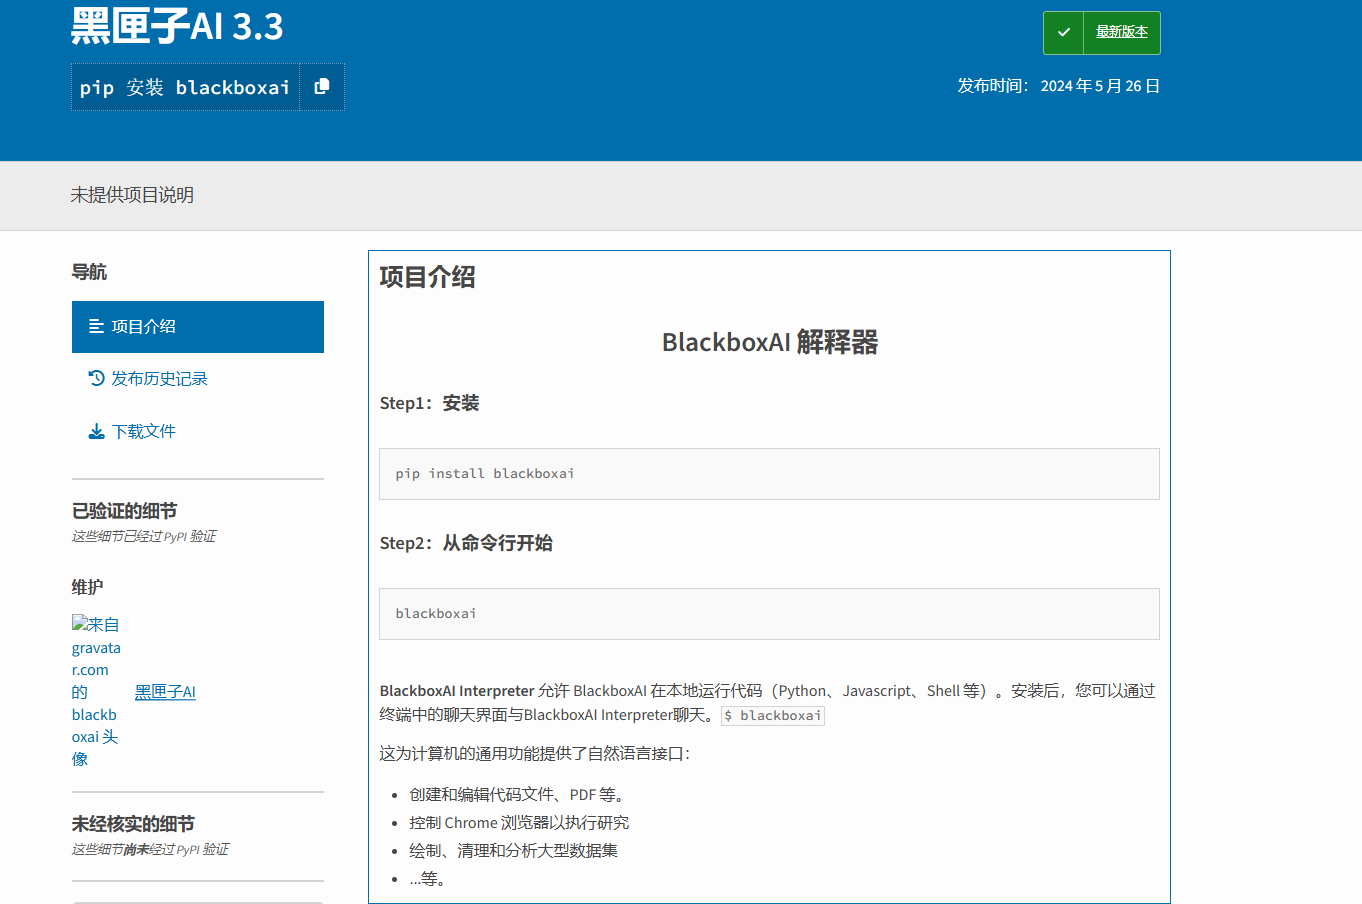This screenshot has width=1362, height=904.
Task: Switch to the 下载文件 tab
Action: 143,432
